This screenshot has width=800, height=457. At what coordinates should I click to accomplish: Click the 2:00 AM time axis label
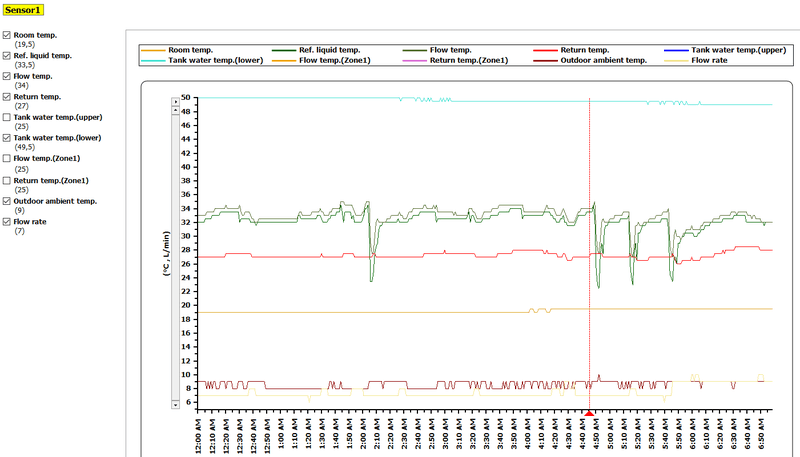click(x=363, y=436)
